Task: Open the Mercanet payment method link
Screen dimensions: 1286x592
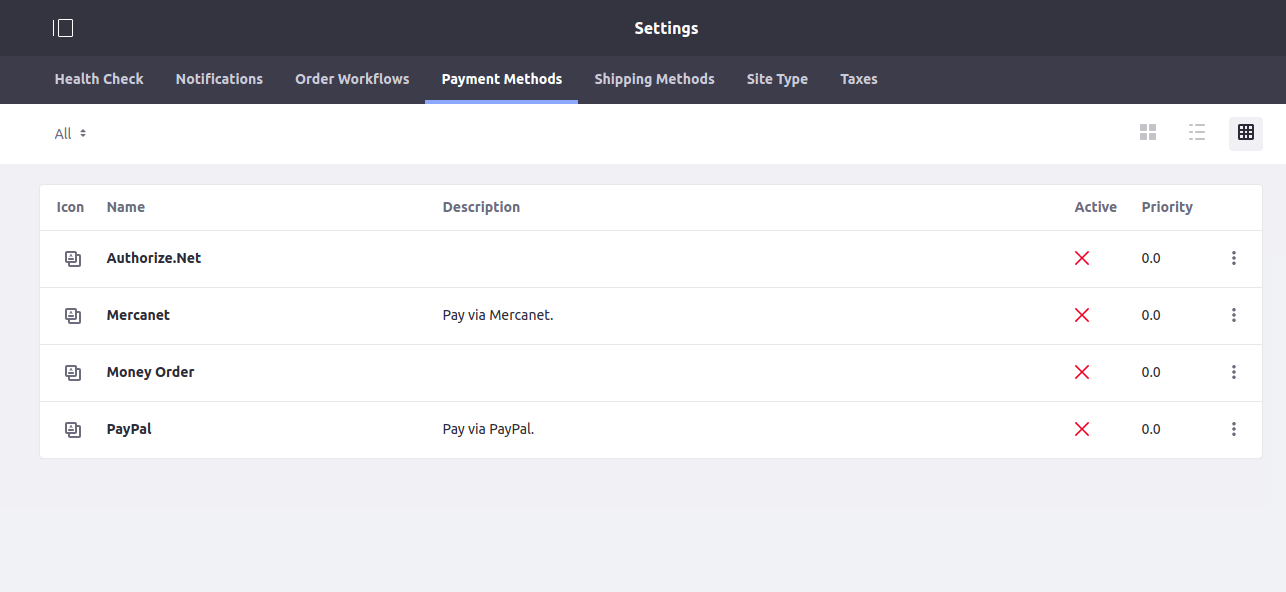Action: (x=138, y=315)
